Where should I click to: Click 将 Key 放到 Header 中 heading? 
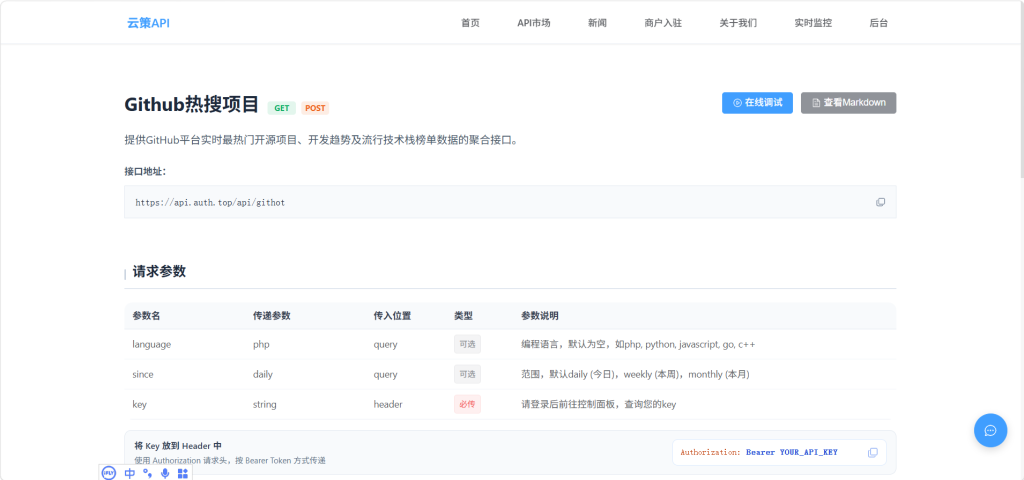178,445
